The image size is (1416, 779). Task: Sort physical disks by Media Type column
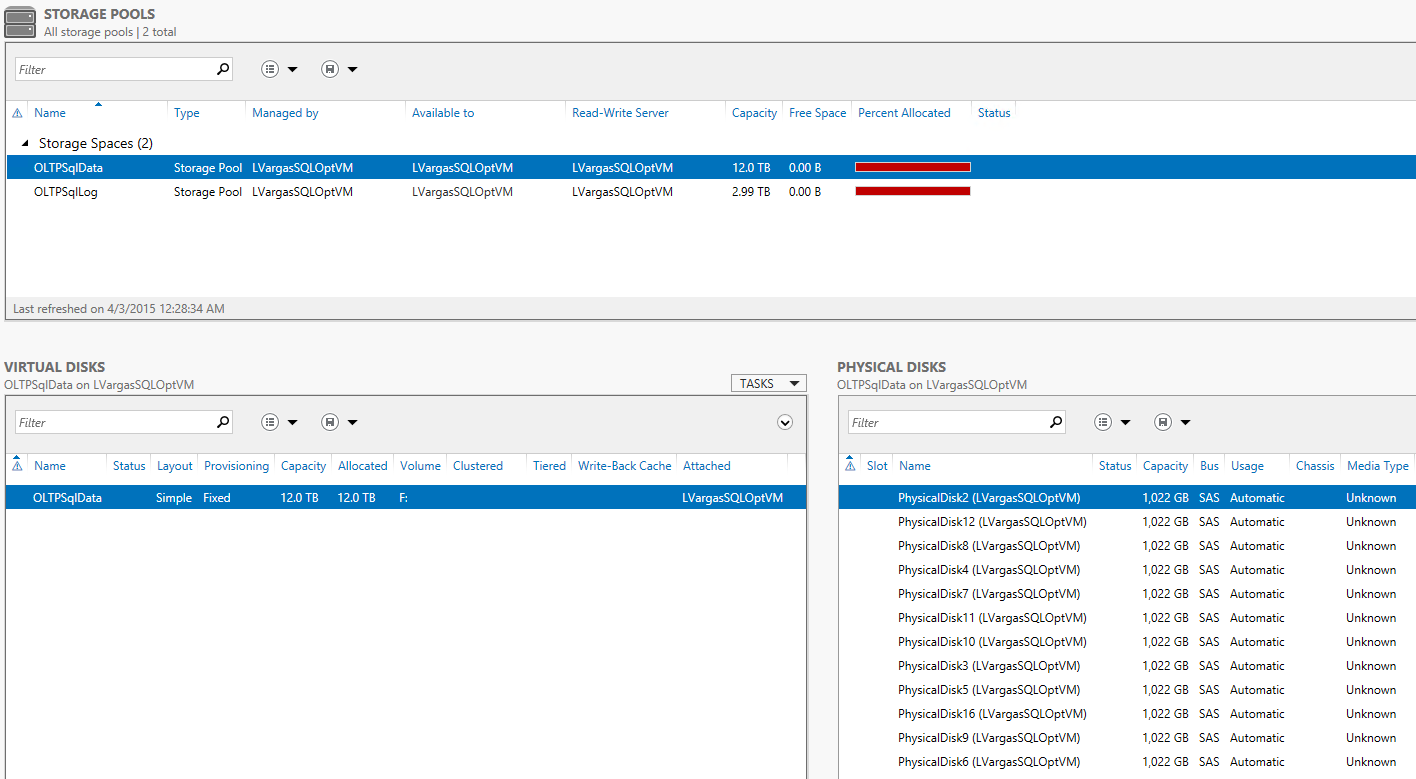point(1377,466)
